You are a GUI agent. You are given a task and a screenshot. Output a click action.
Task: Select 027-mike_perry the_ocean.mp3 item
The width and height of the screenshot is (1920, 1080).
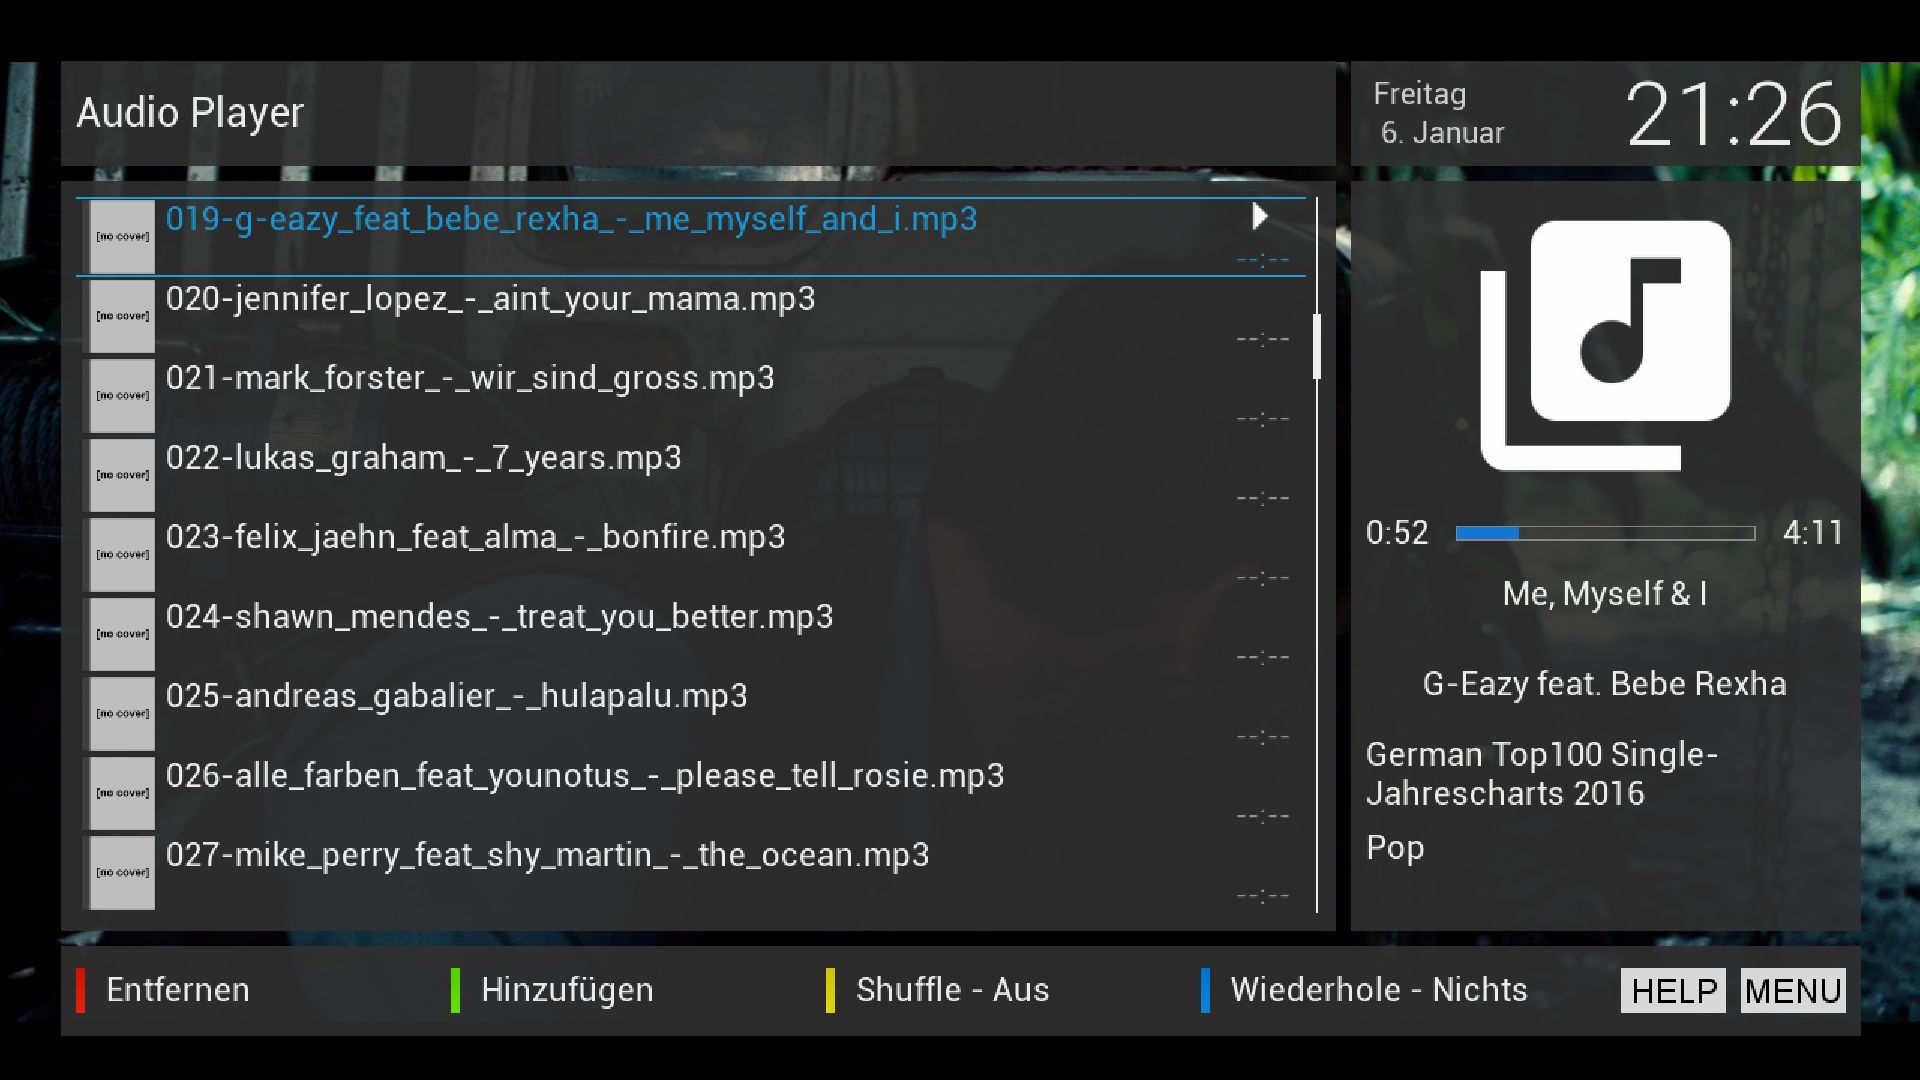tap(547, 856)
